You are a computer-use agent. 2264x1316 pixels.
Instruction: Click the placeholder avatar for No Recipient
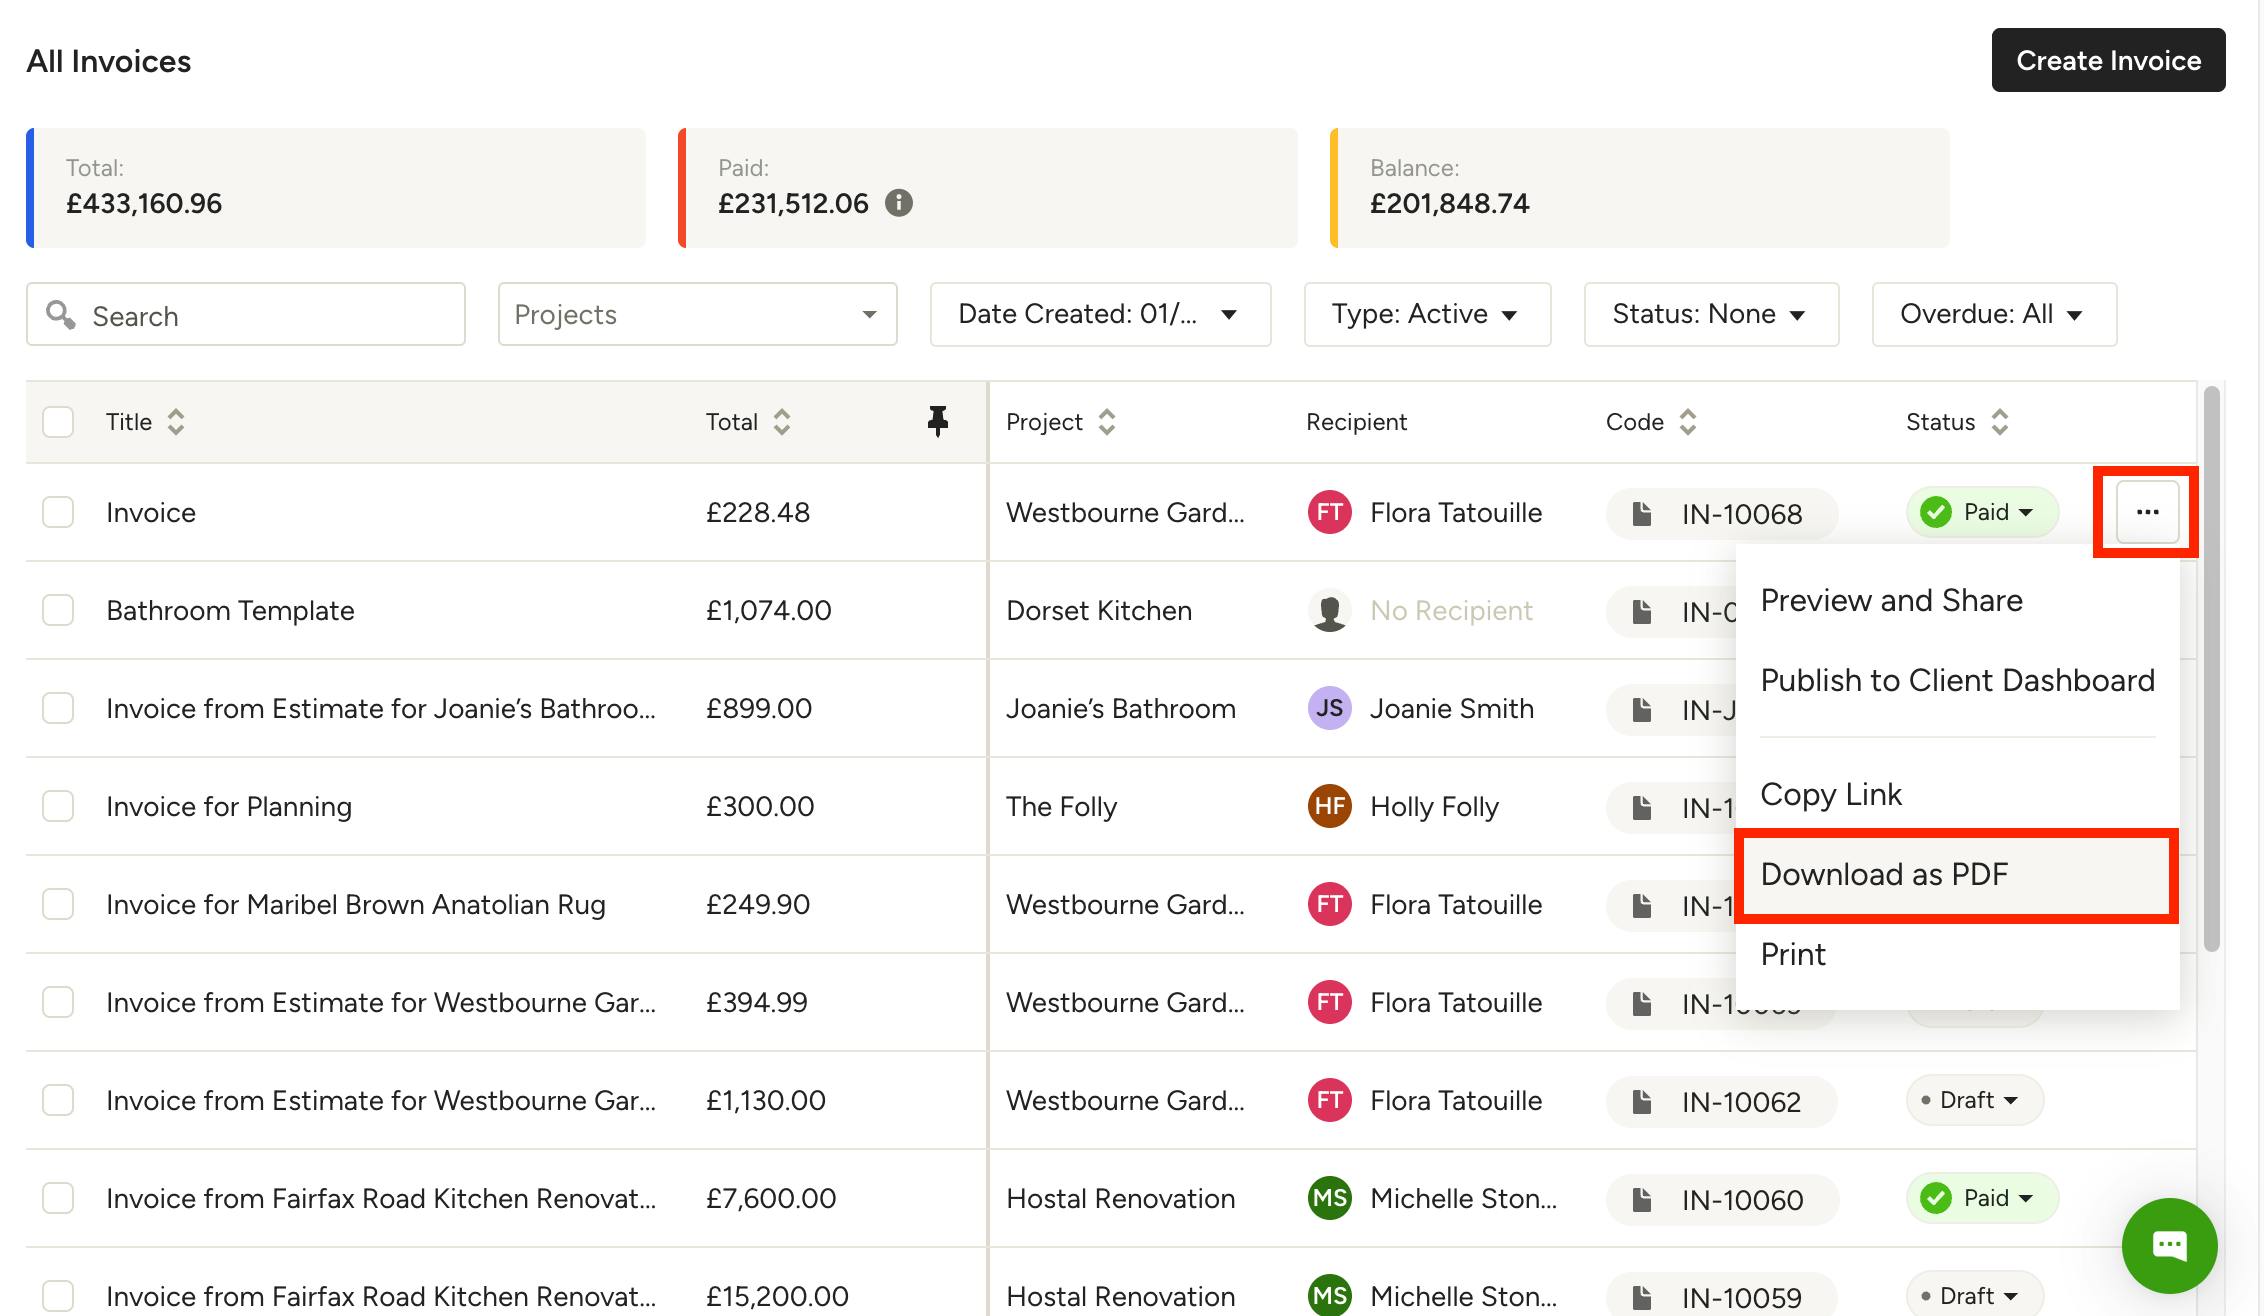(1329, 610)
